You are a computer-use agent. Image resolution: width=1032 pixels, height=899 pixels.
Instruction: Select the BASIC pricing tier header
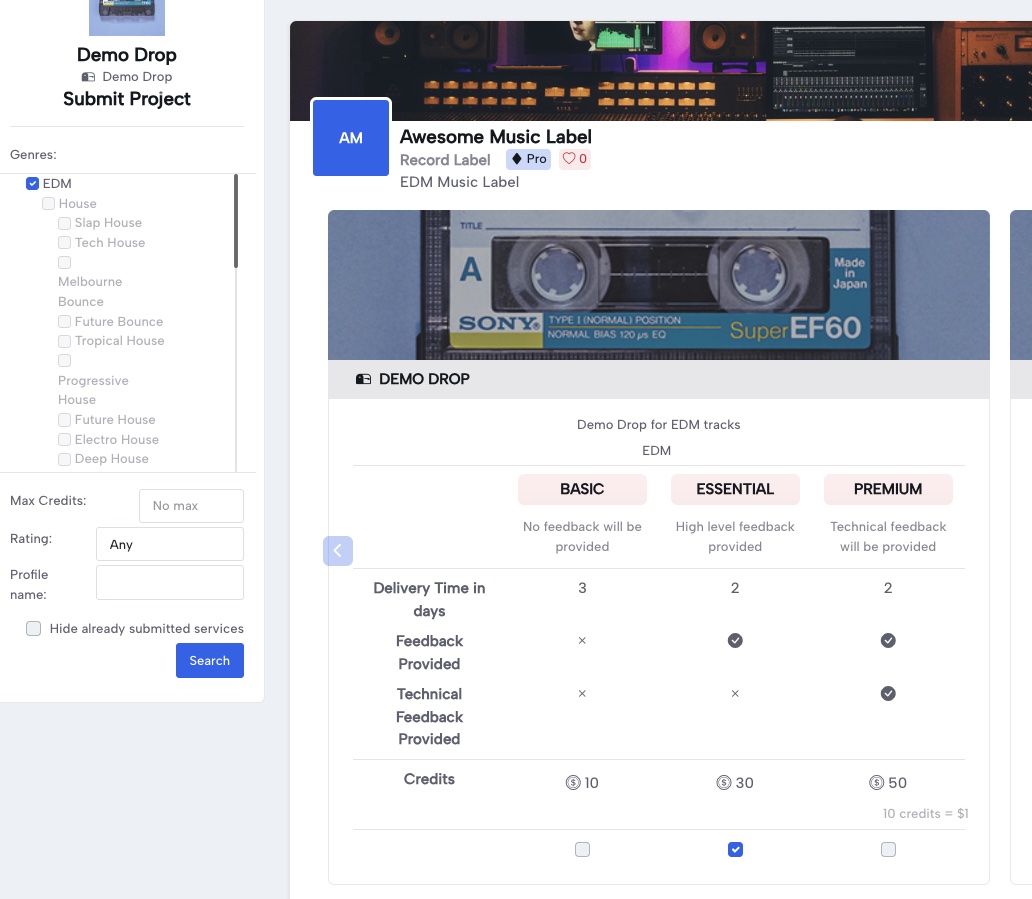pos(582,489)
